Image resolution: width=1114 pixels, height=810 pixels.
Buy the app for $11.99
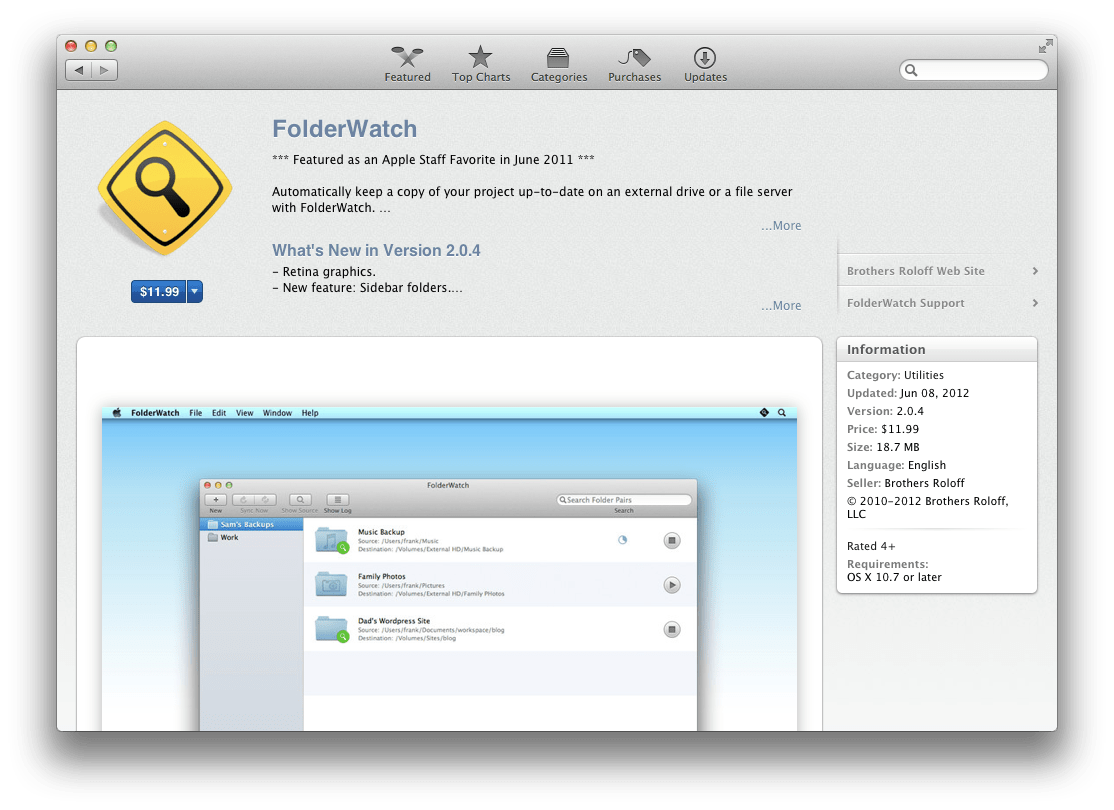[x=158, y=291]
